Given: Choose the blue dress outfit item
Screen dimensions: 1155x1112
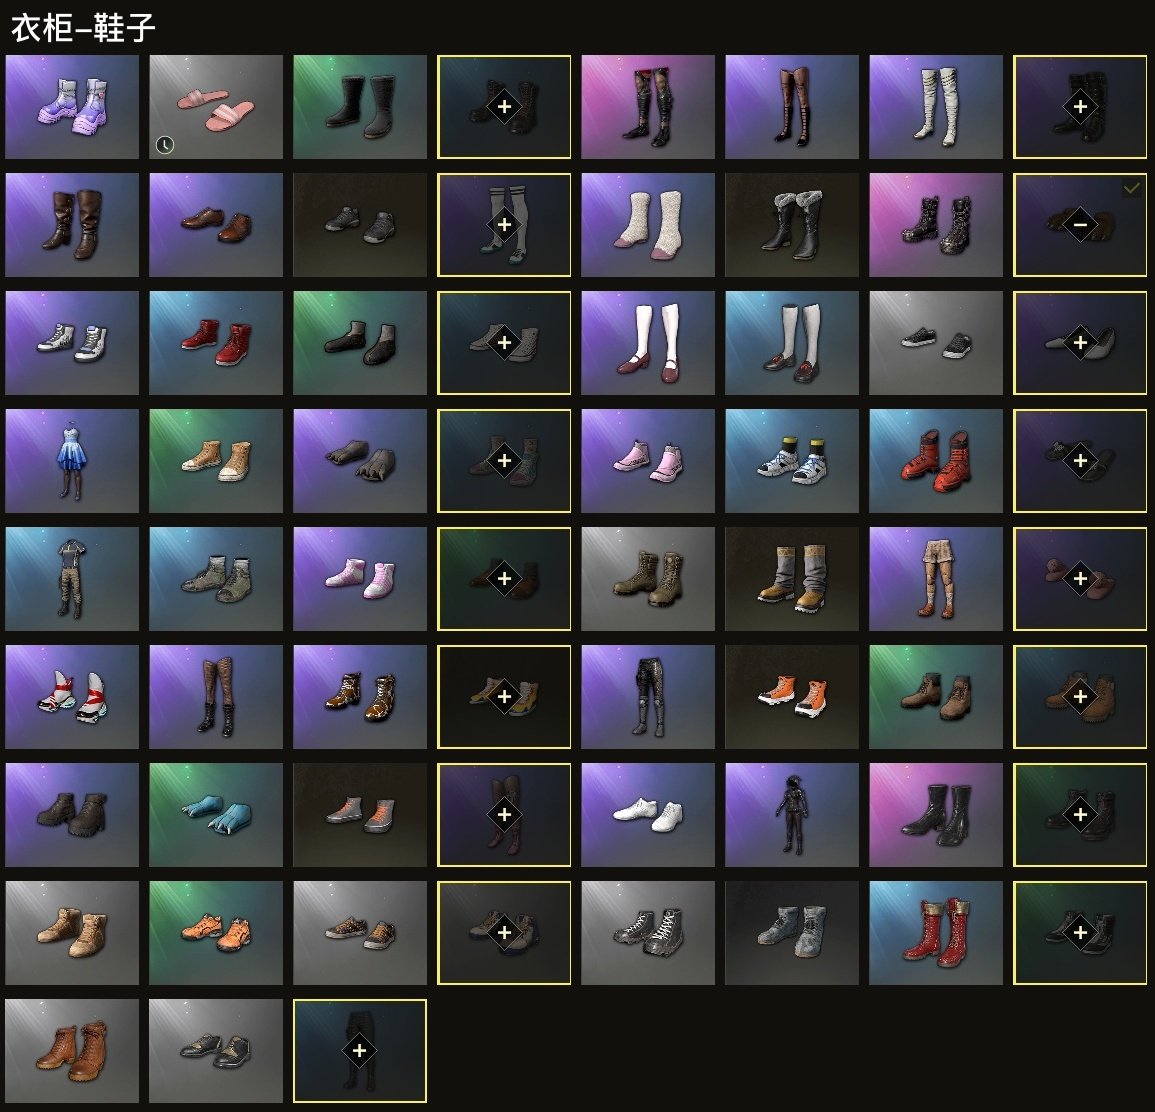Looking at the screenshot, I should click(71, 460).
